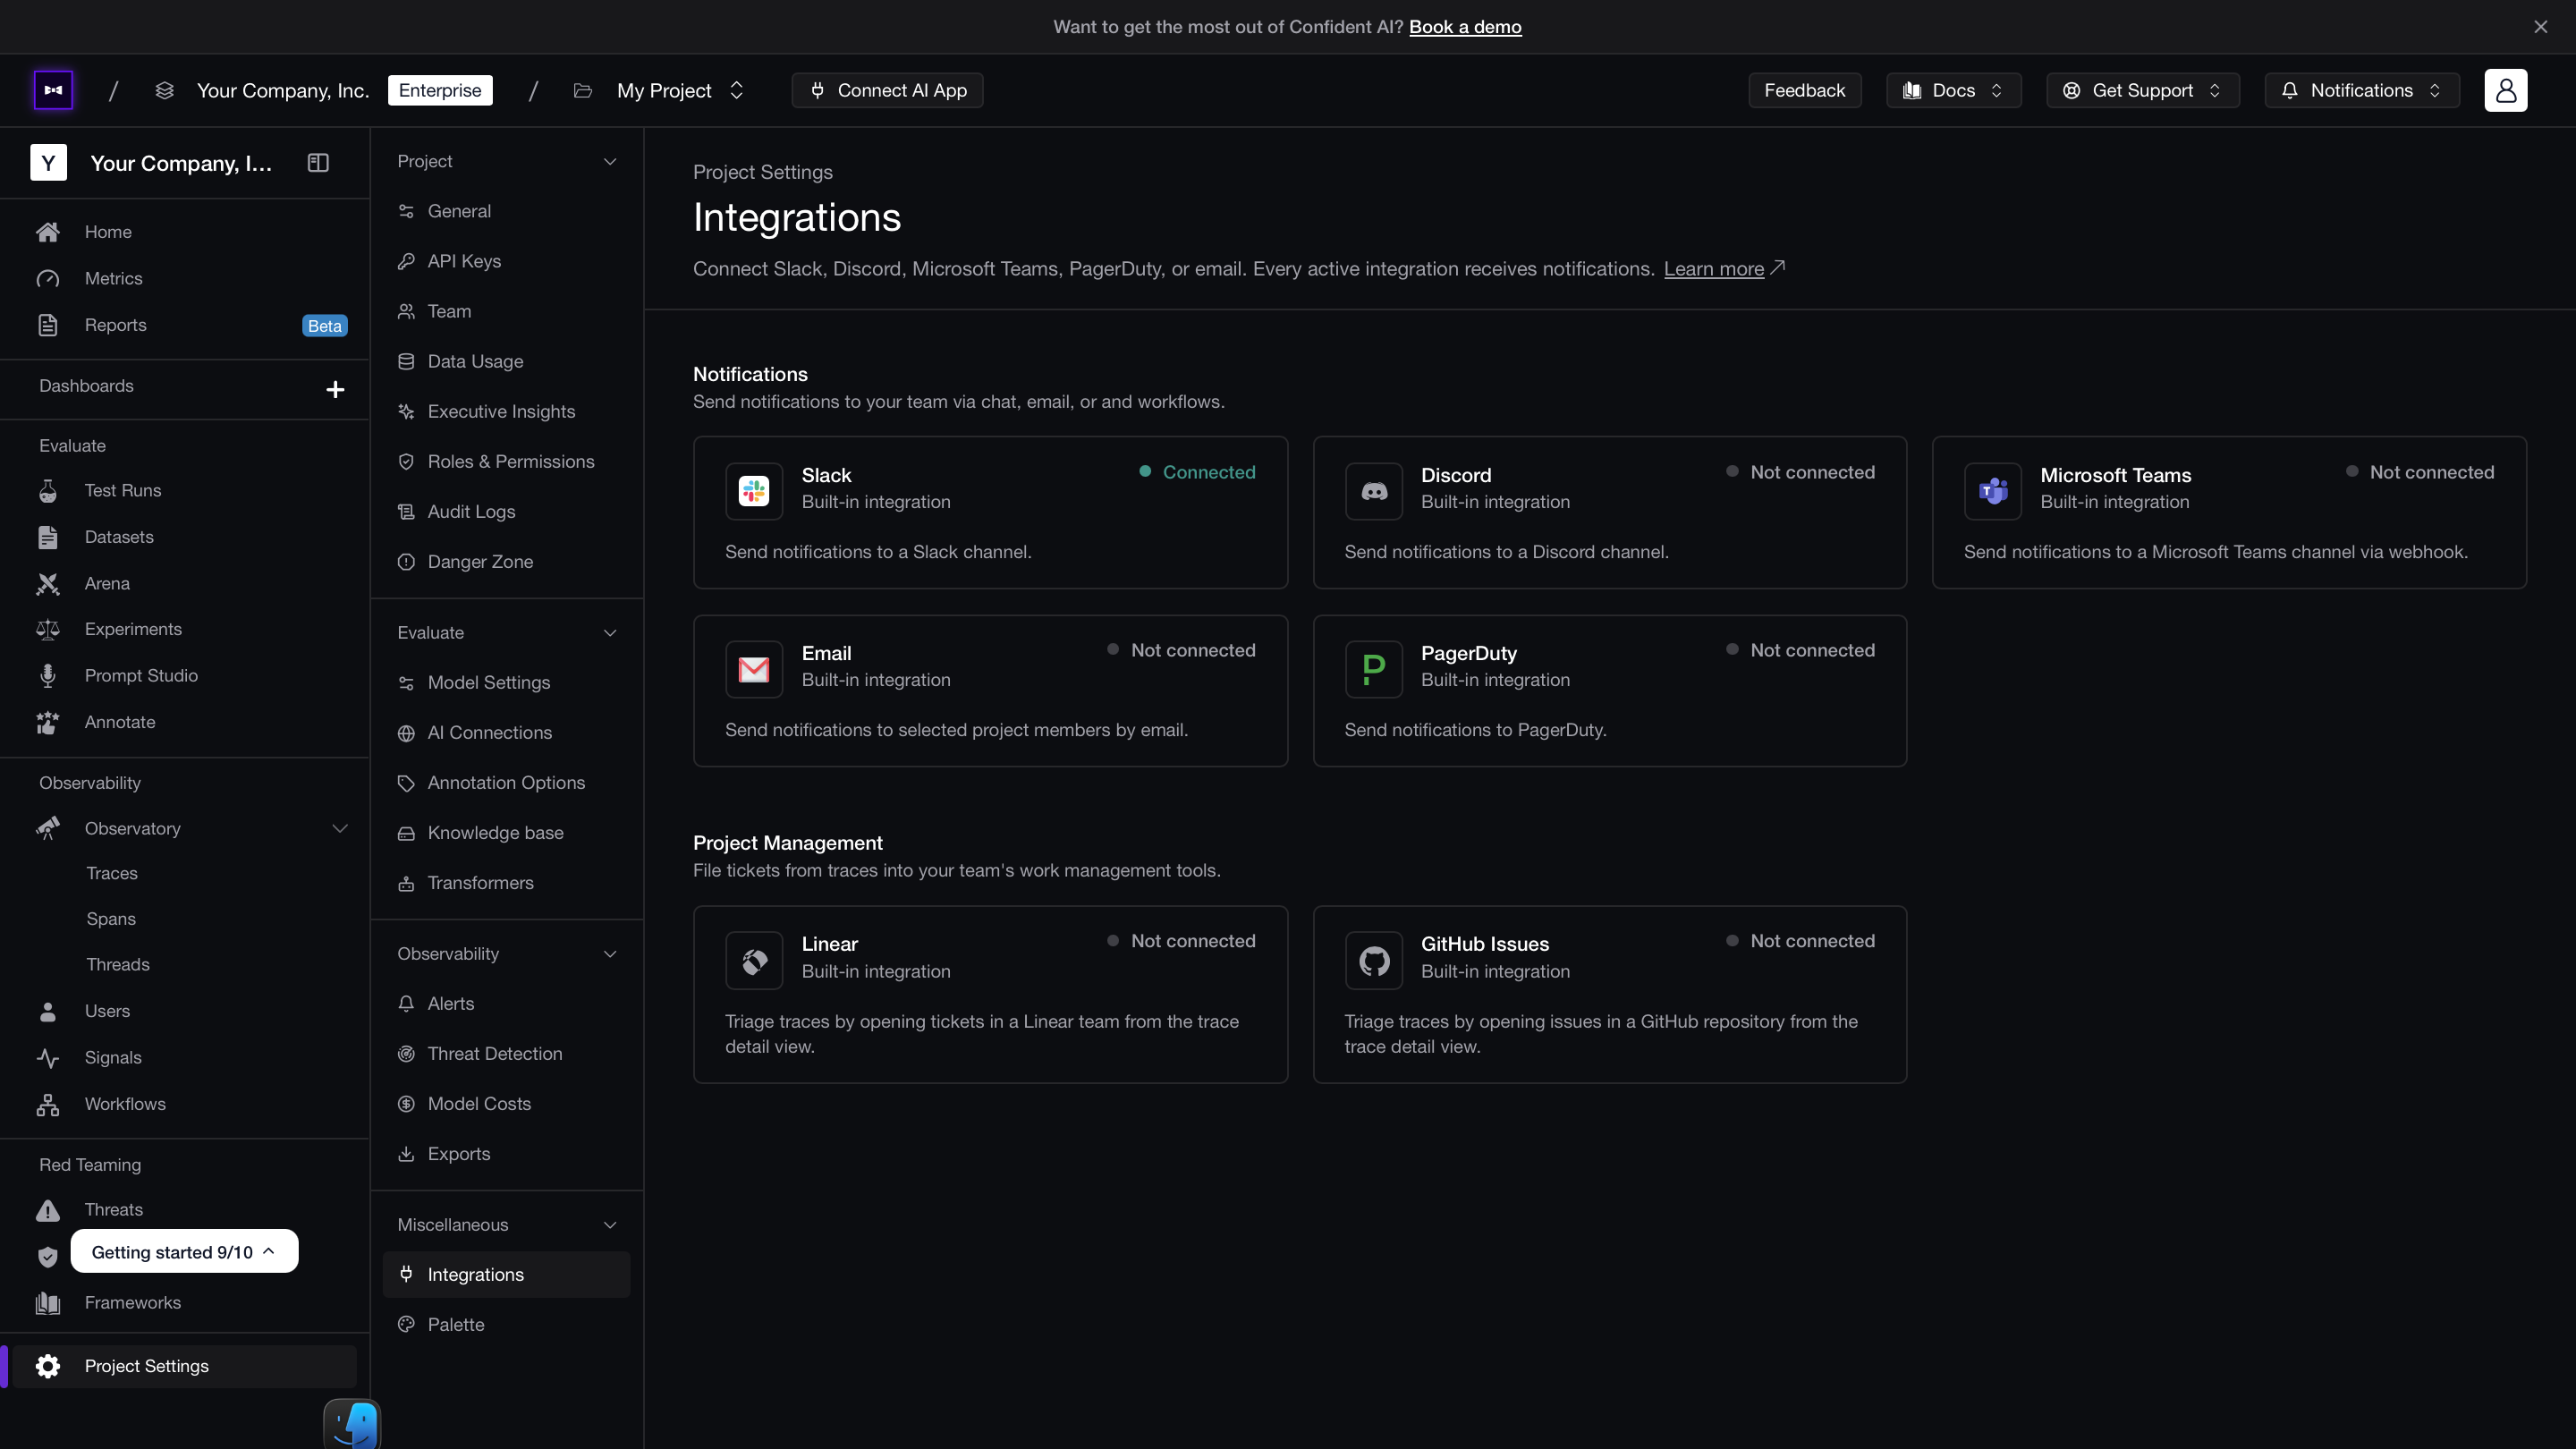
Task: Click the Project Settings gear icon
Action: 48,1366
